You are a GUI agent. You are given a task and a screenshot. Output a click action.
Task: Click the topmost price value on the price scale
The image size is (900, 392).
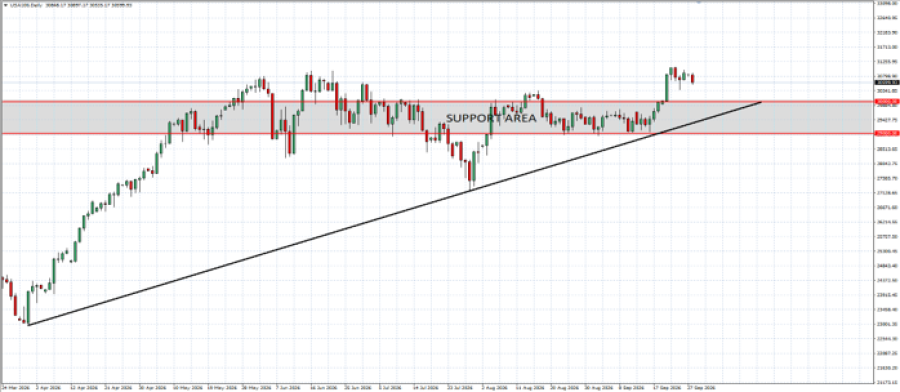886,3
